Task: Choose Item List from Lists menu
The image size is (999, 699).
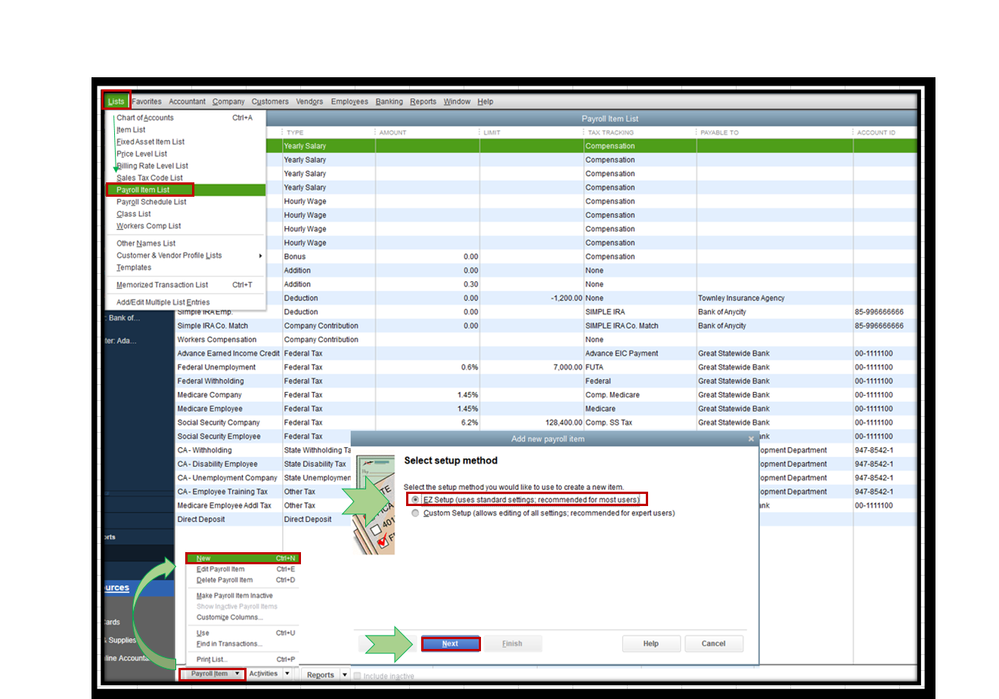Action: coord(185,130)
